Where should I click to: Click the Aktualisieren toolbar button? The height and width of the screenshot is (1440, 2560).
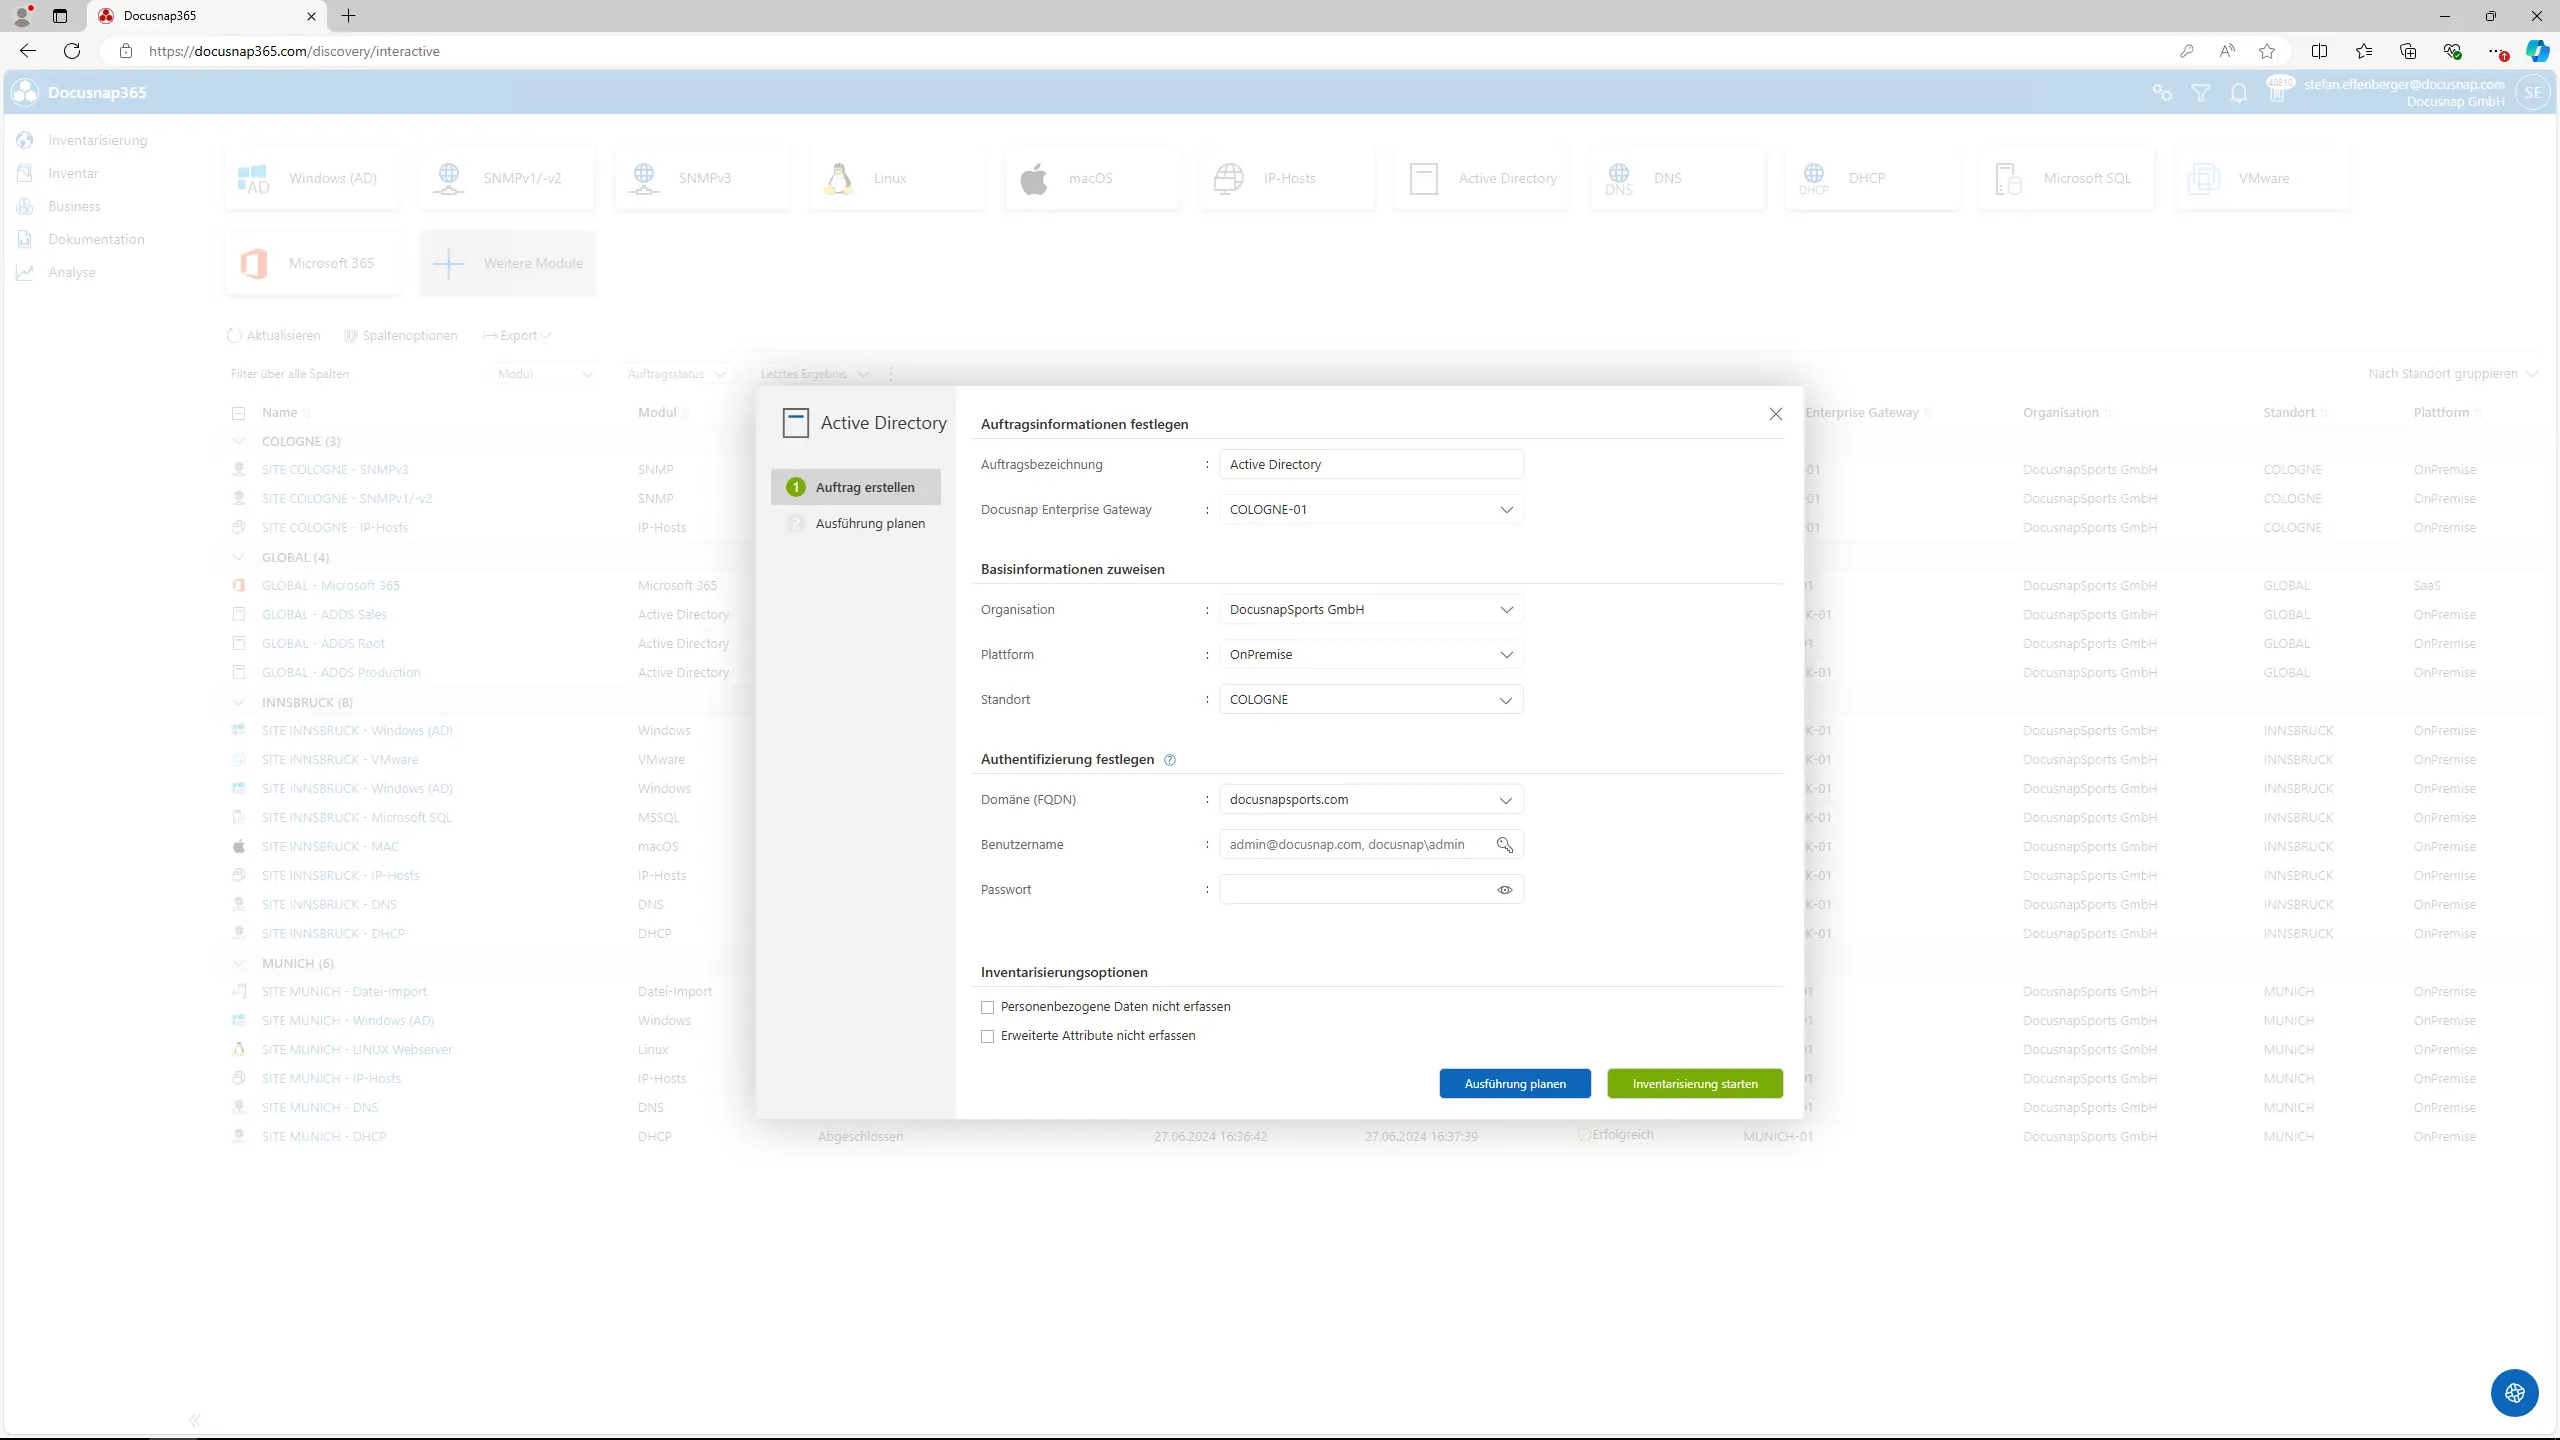tap(274, 336)
